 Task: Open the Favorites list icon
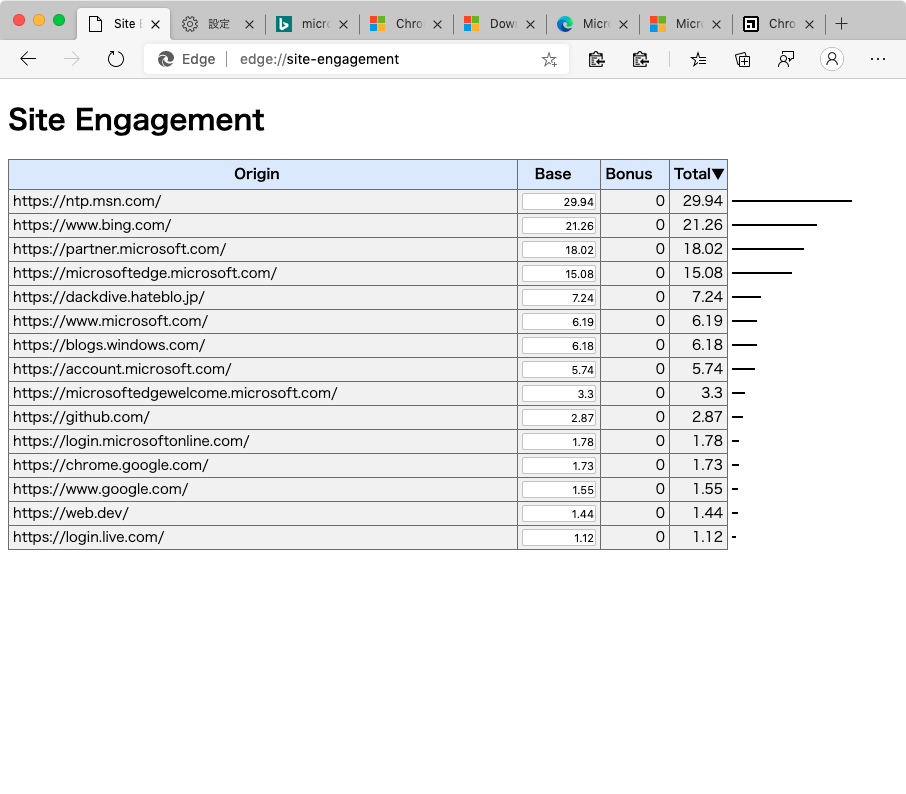pyautogui.click(x=698, y=59)
